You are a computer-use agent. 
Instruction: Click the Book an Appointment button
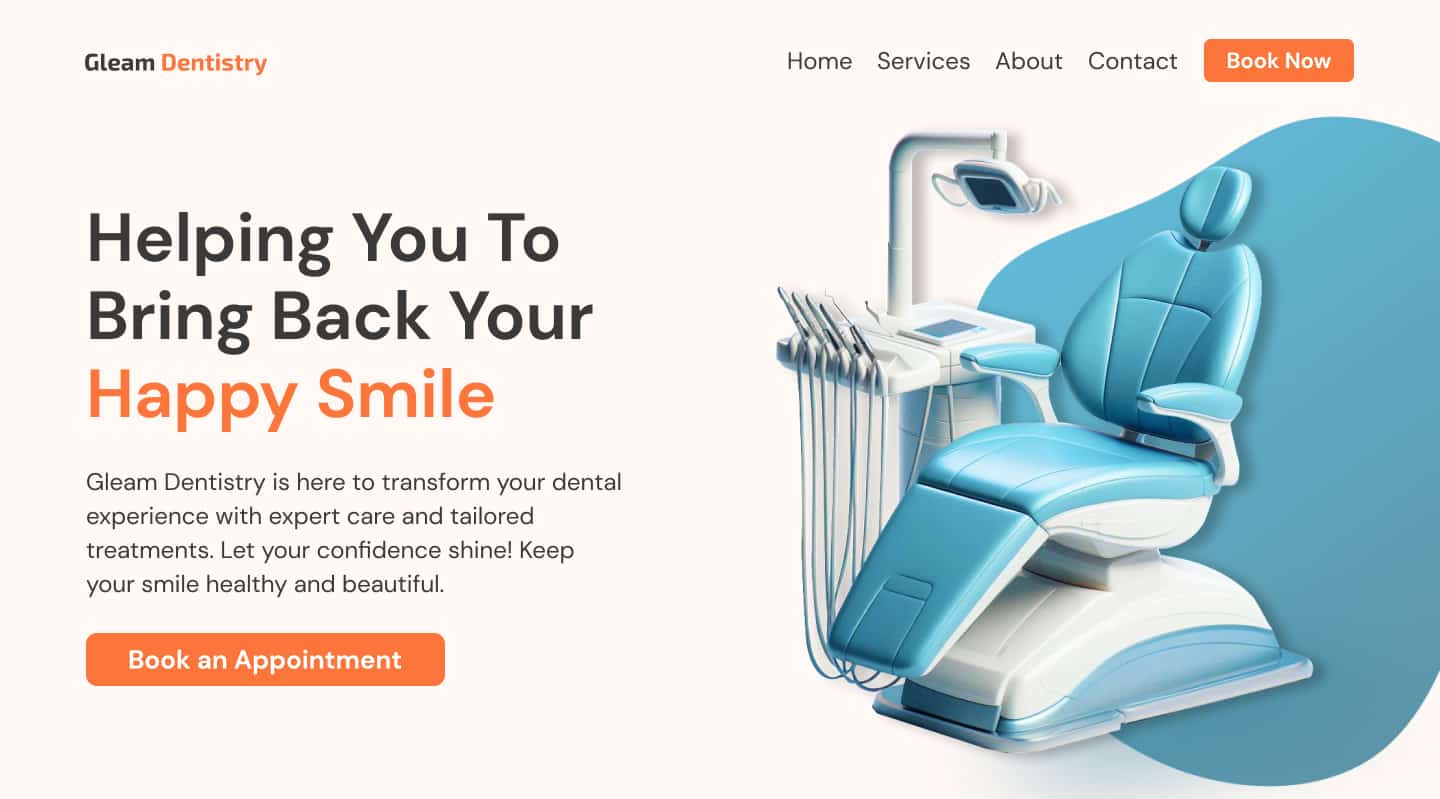tap(265, 659)
